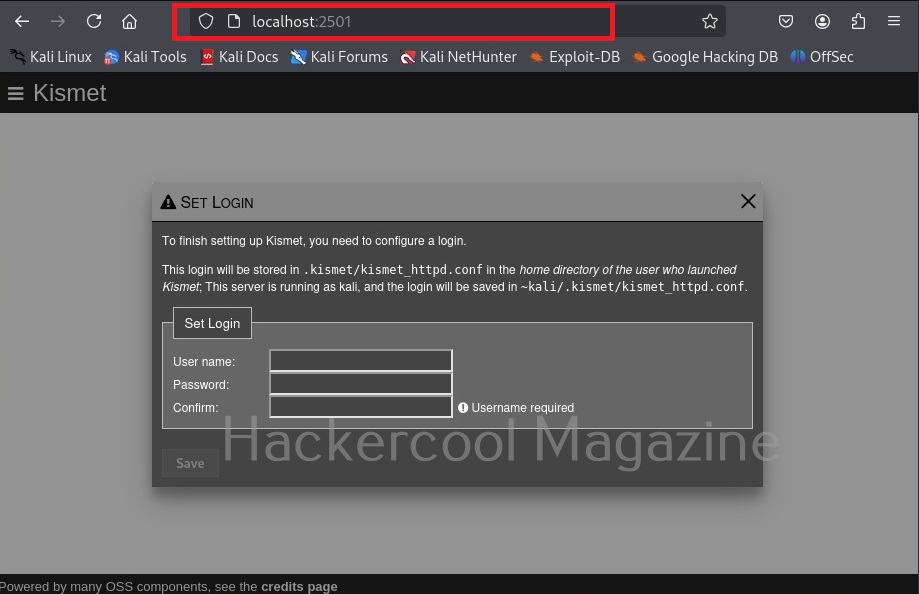Open the Kali Tools bookmark
919x594 pixels.
(x=145, y=57)
